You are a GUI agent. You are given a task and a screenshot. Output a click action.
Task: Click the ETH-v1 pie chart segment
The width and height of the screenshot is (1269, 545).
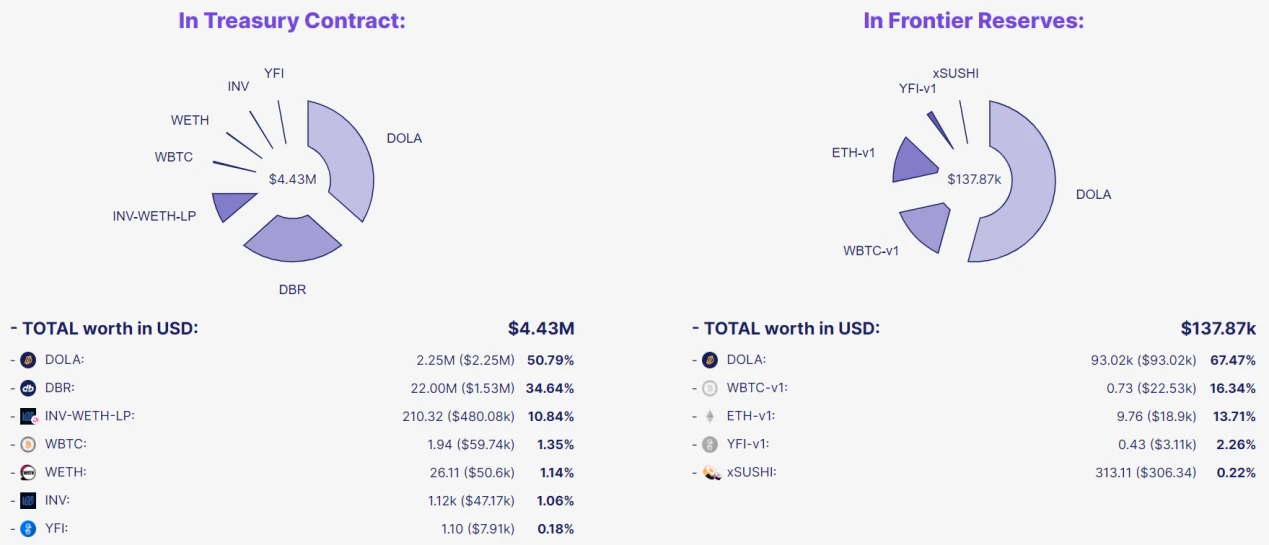(915, 162)
